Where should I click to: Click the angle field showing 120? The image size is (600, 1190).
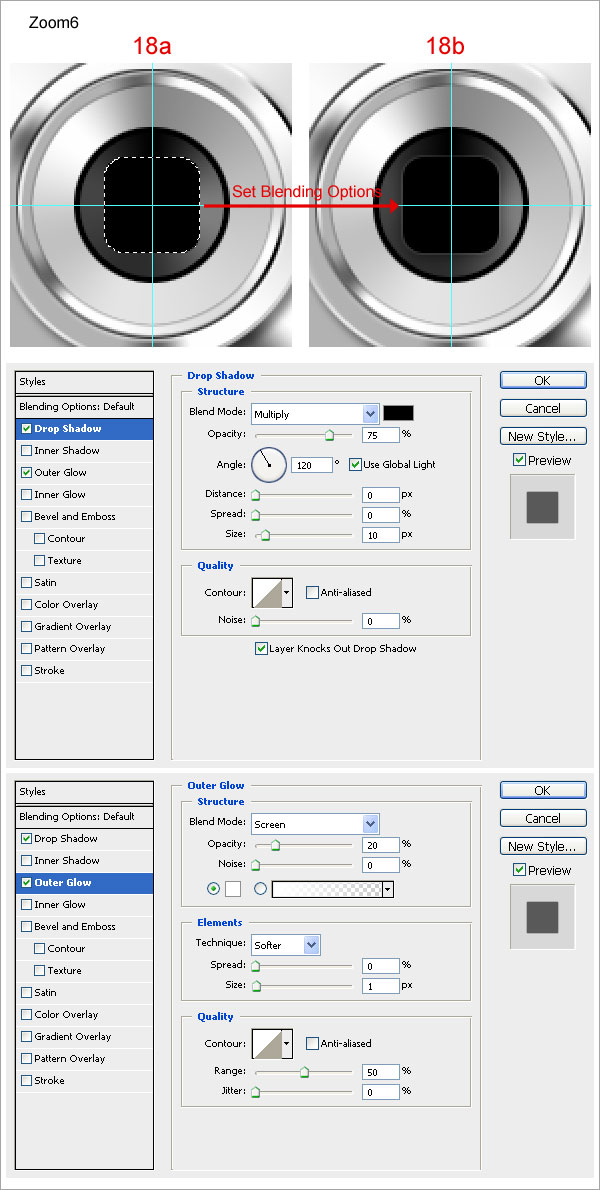[x=311, y=464]
